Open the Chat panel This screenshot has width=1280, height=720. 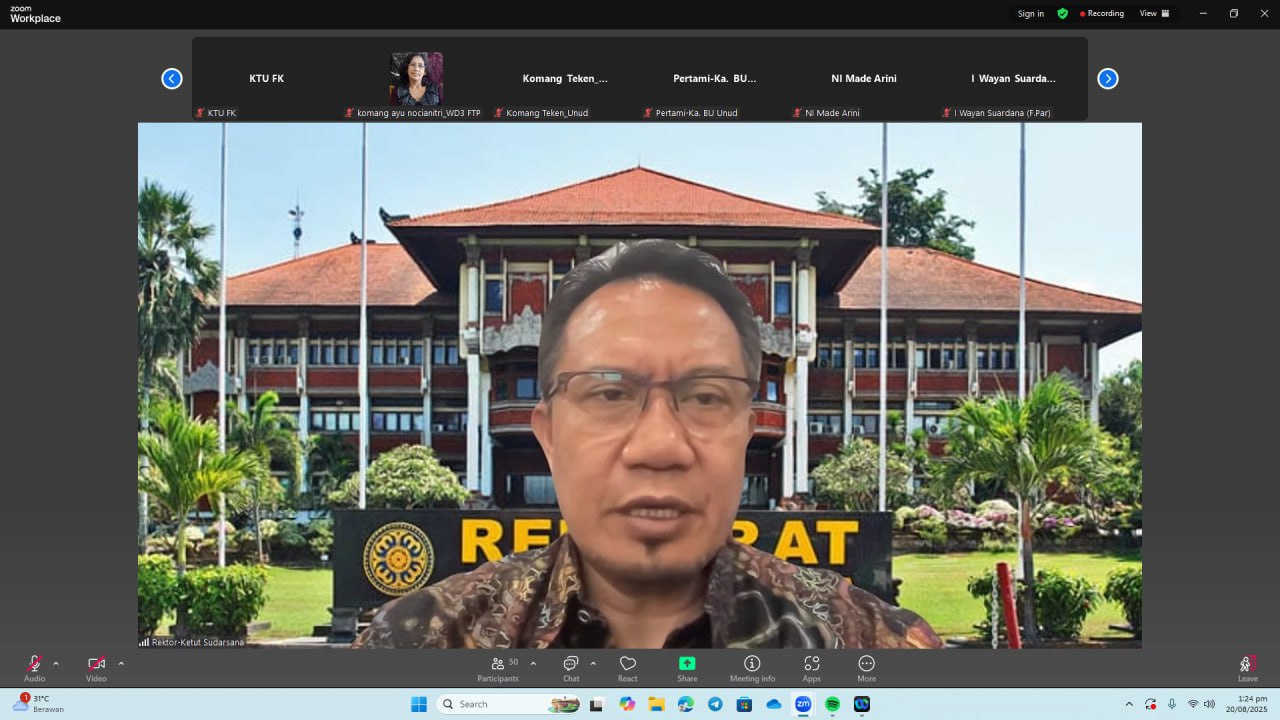pos(571,668)
